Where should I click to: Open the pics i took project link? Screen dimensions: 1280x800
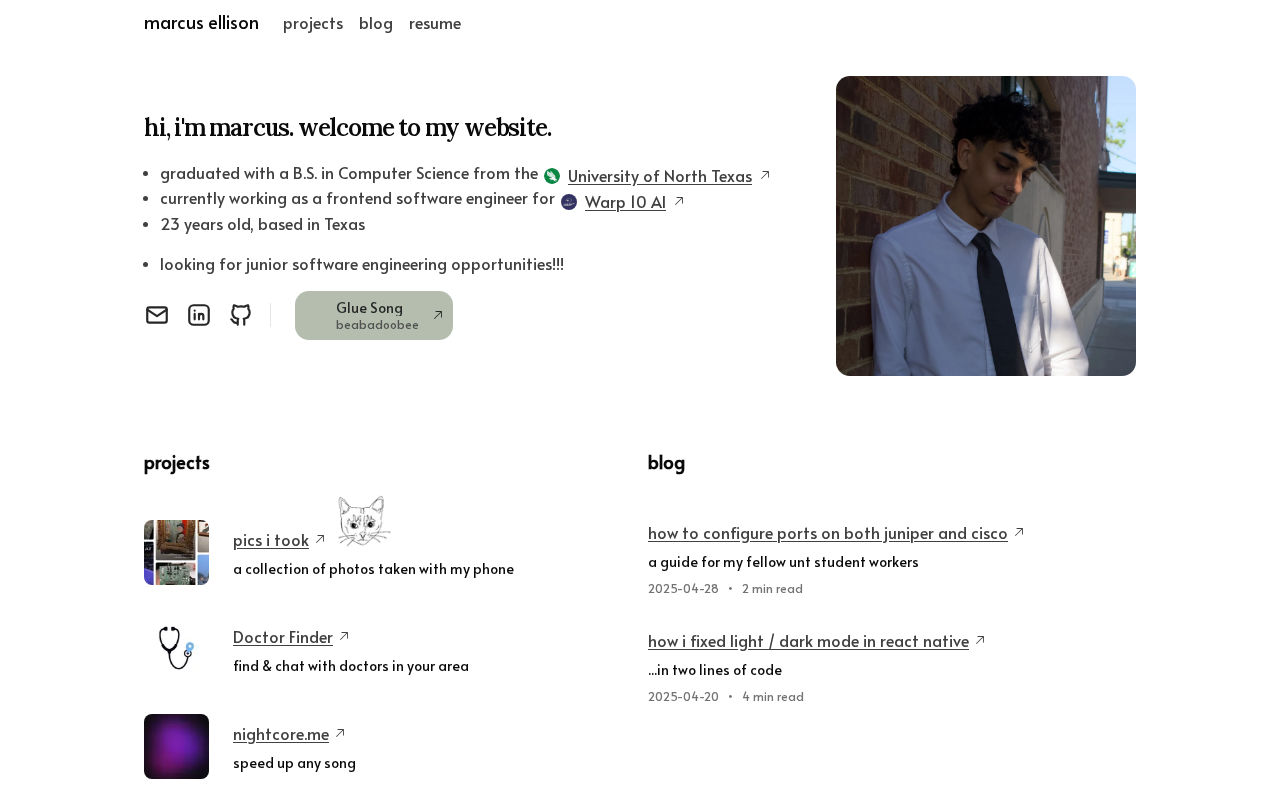271,540
